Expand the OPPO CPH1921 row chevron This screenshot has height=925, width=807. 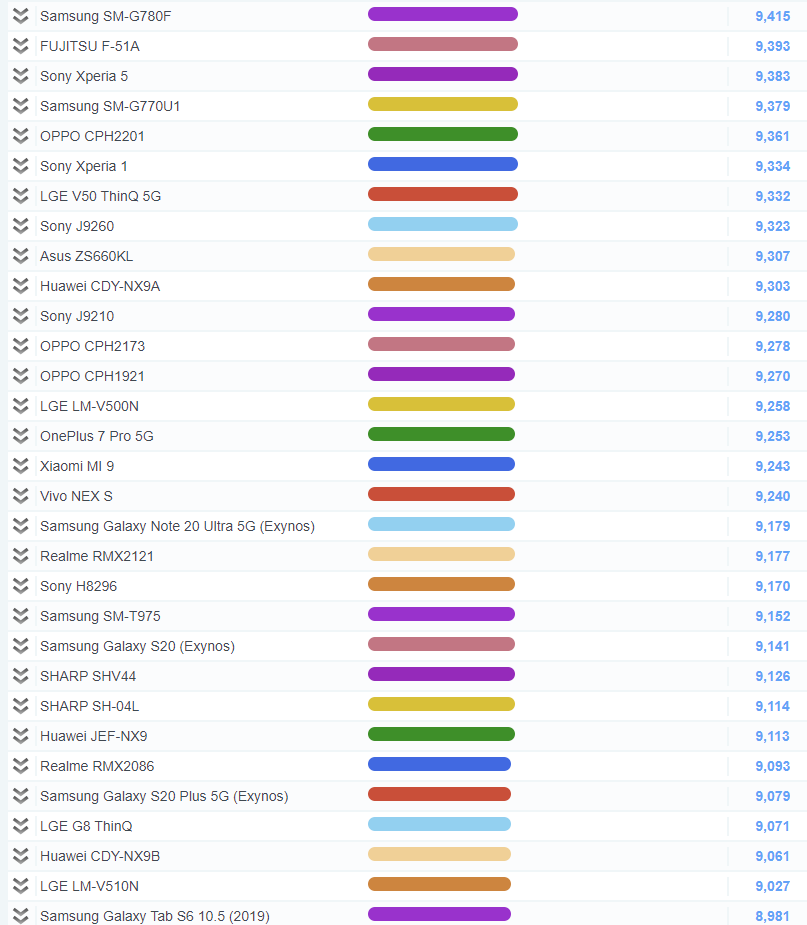coord(21,376)
